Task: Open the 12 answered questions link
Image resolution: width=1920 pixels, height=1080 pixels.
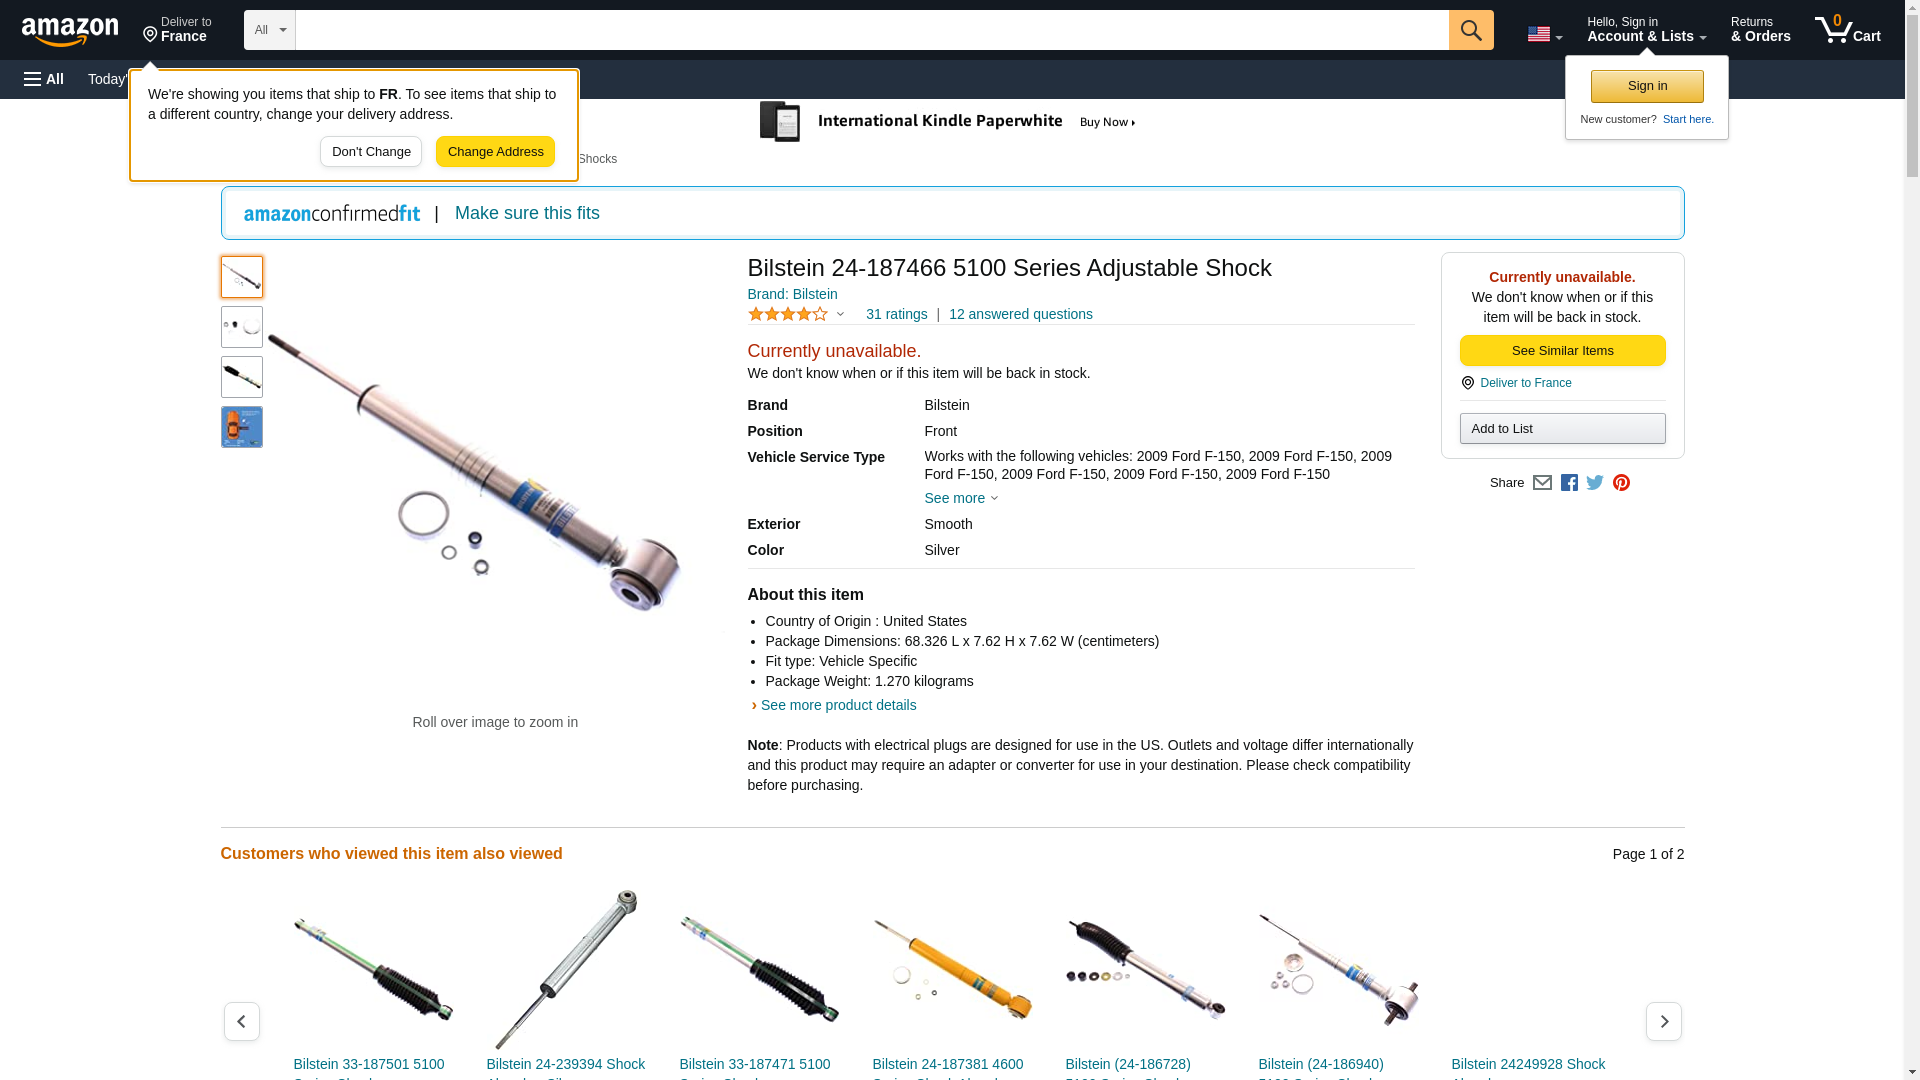Action: (x=1020, y=314)
